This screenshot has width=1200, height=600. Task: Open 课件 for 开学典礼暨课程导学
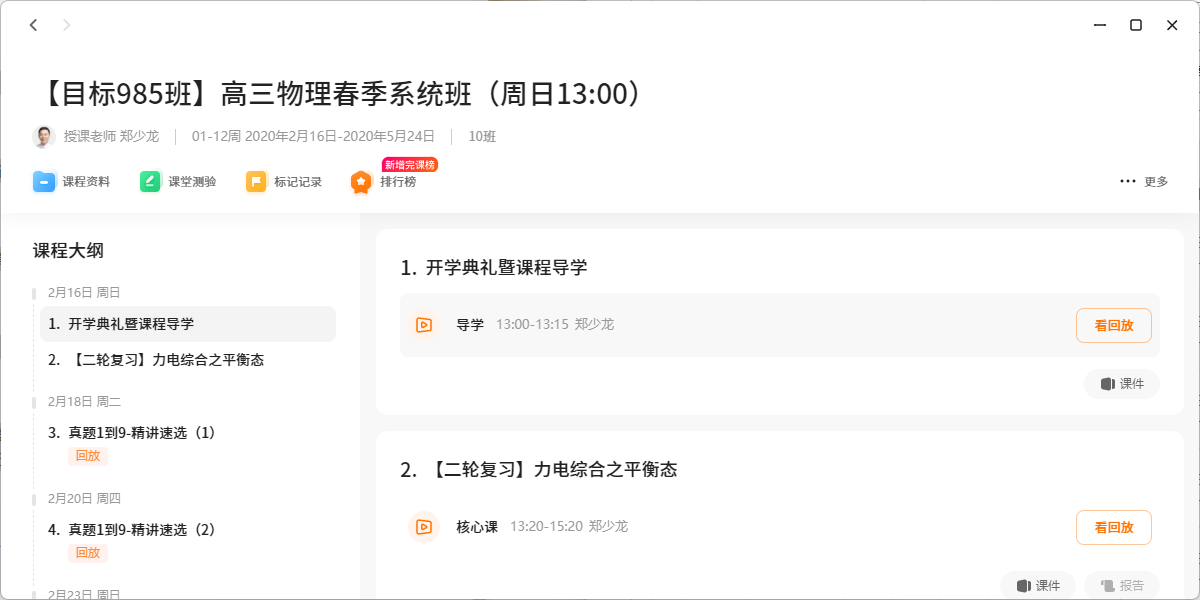tap(1122, 384)
